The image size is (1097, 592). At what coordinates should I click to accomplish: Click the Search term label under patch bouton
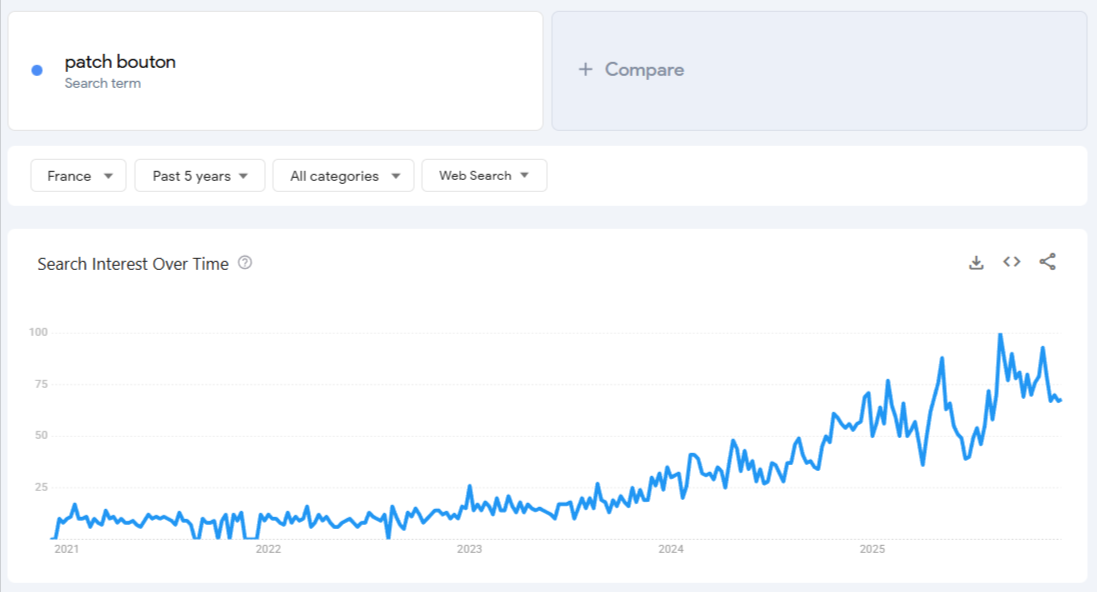(x=103, y=84)
